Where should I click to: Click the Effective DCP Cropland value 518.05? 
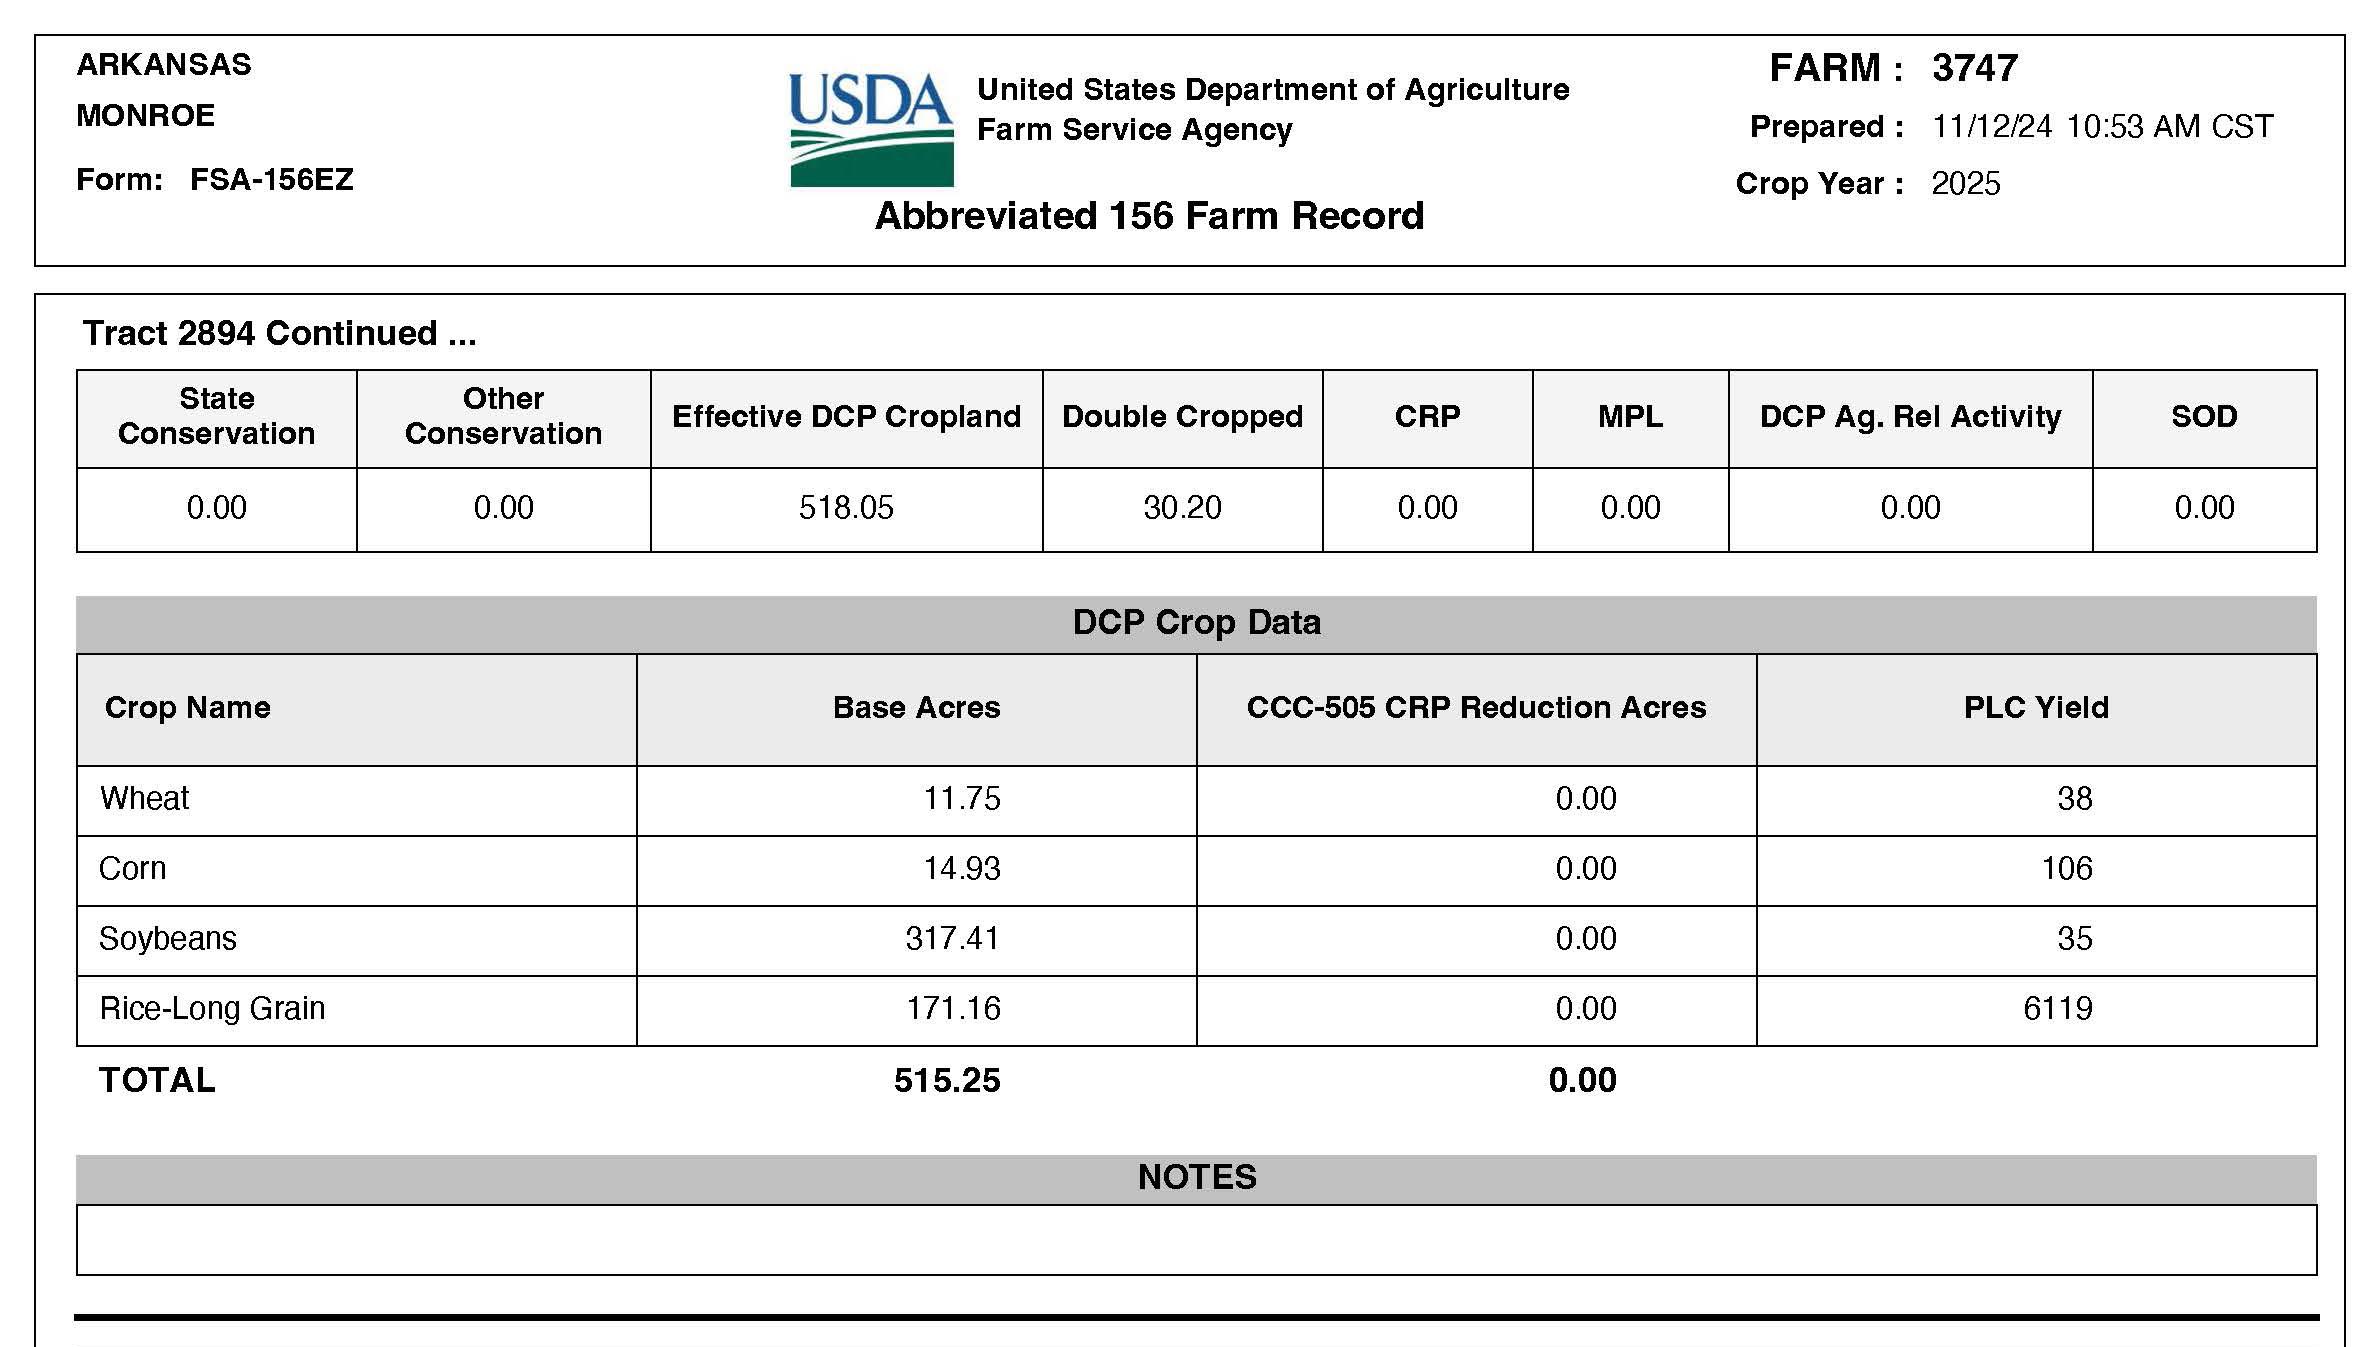click(x=846, y=508)
